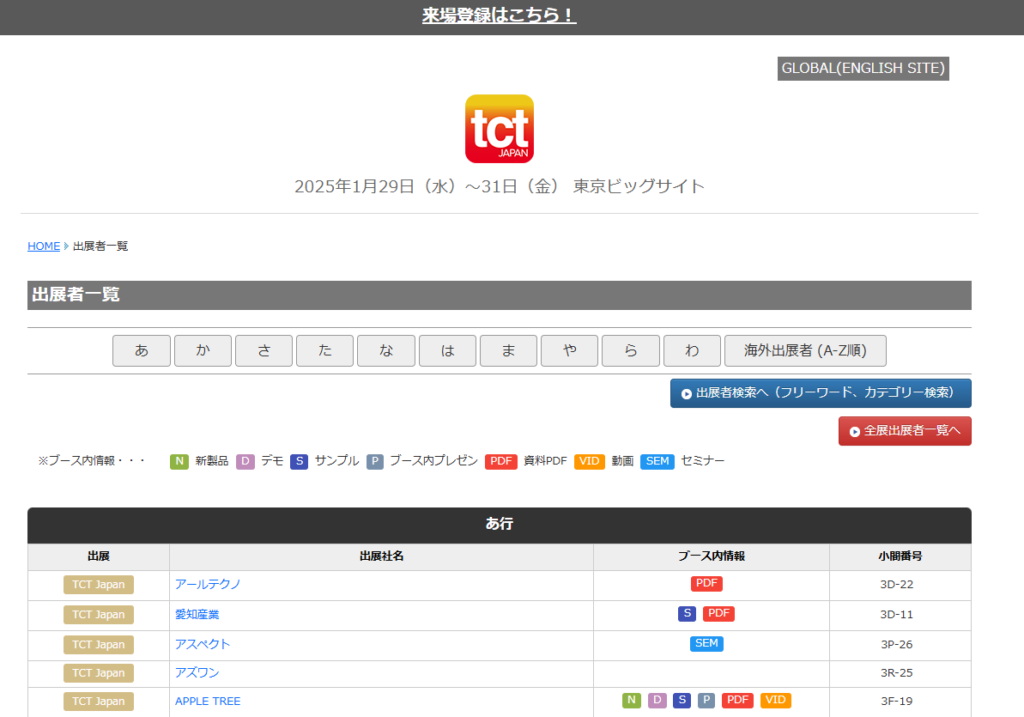
Task: Open the アールテクノ exhibitor link
Action: coord(208,584)
